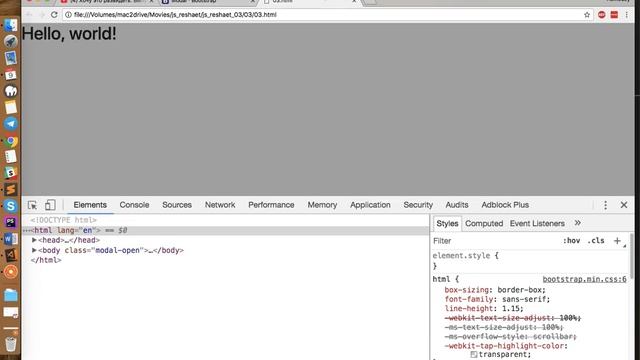
Task: Click the page info icon in address bar
Action: 68,15
